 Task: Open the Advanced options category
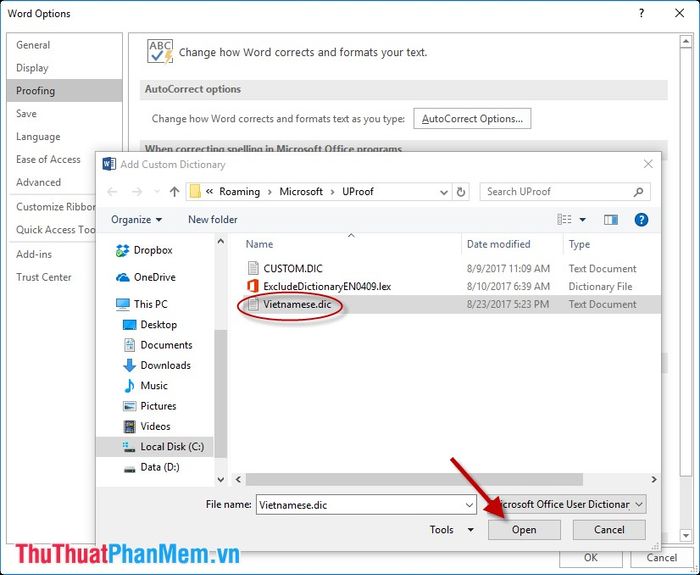52,182
